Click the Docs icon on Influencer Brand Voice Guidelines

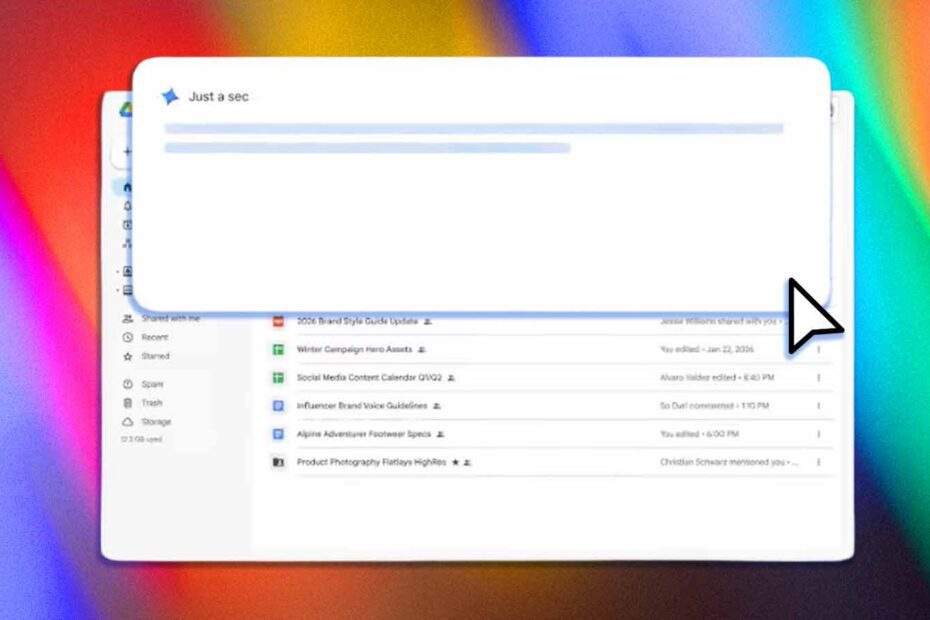278,405
